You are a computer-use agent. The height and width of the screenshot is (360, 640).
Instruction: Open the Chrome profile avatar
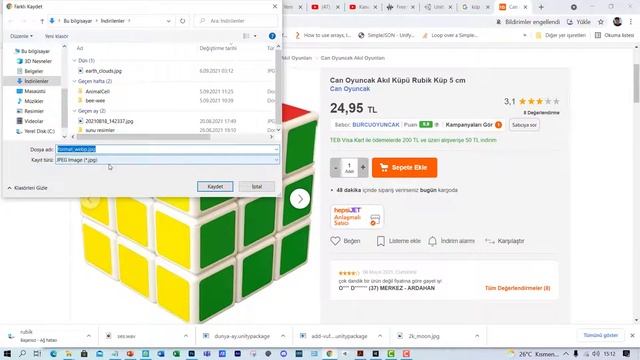click(x=617, y=22)
